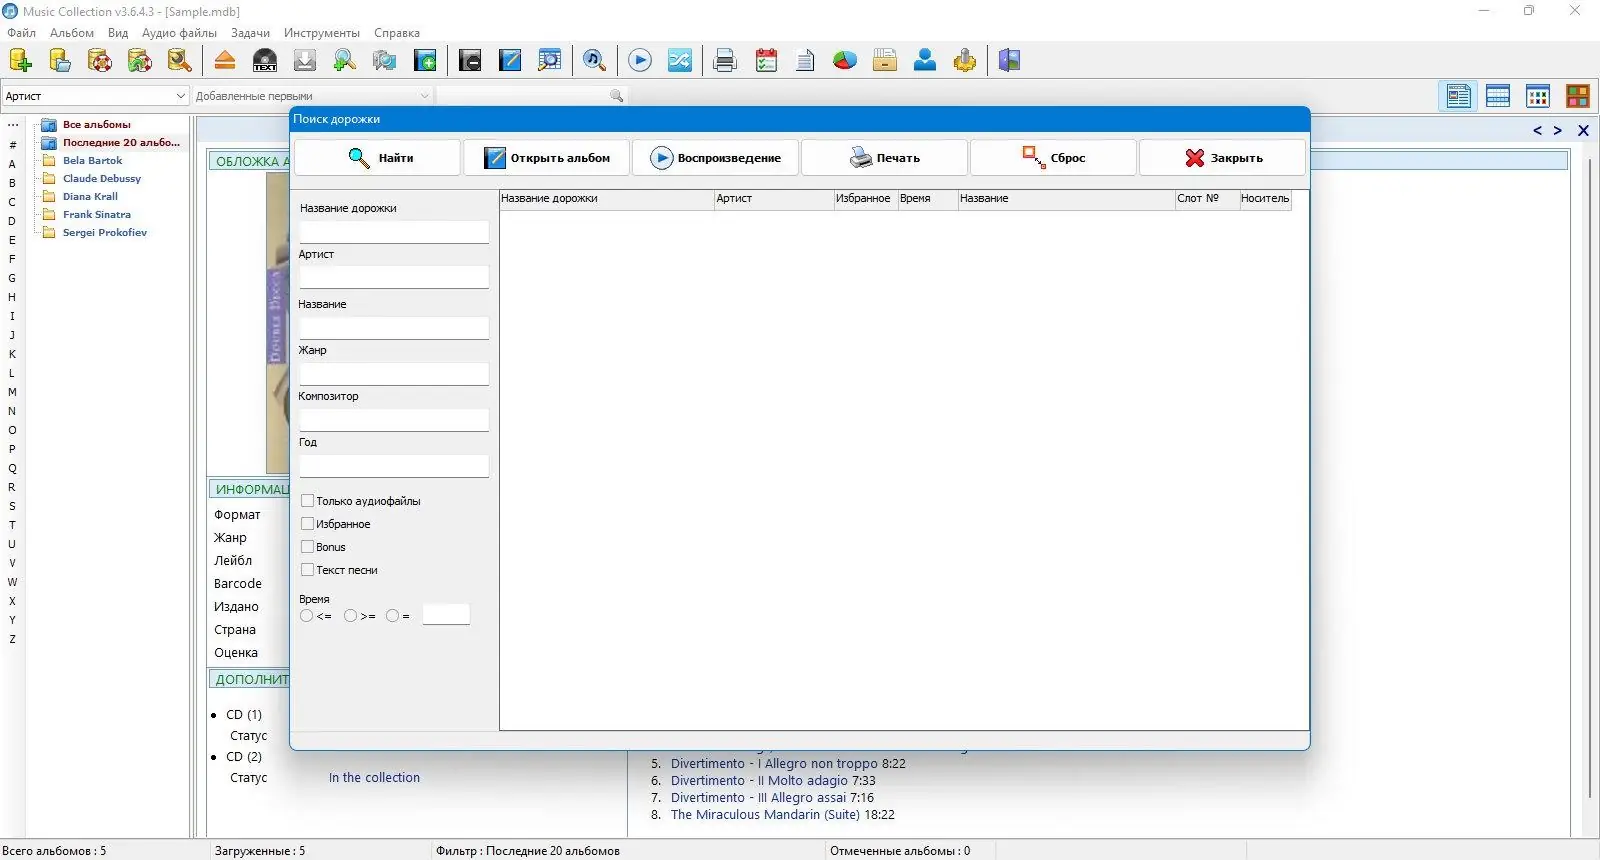Screen dimensions: 1600x860
Task: Click the new database icon with green plus
Action: pos(20,61)
